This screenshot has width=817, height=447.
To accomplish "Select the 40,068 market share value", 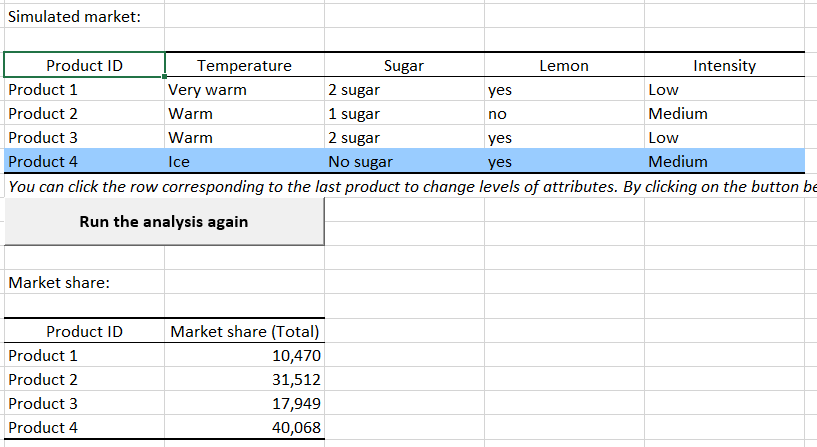I will [x=295, y=427].
